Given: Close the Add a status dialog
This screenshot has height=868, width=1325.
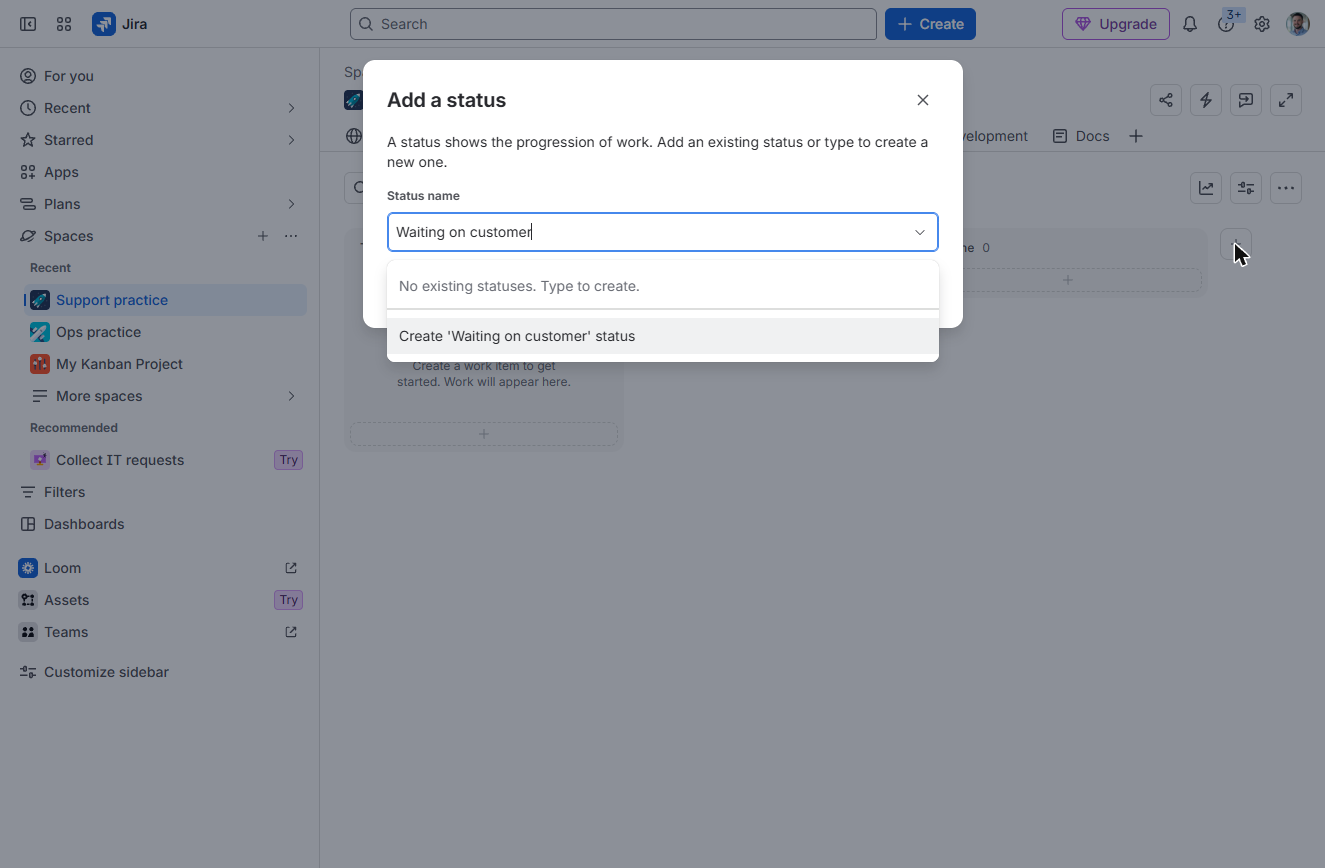Looking at the screenshot, I should (x=923, y=100).
